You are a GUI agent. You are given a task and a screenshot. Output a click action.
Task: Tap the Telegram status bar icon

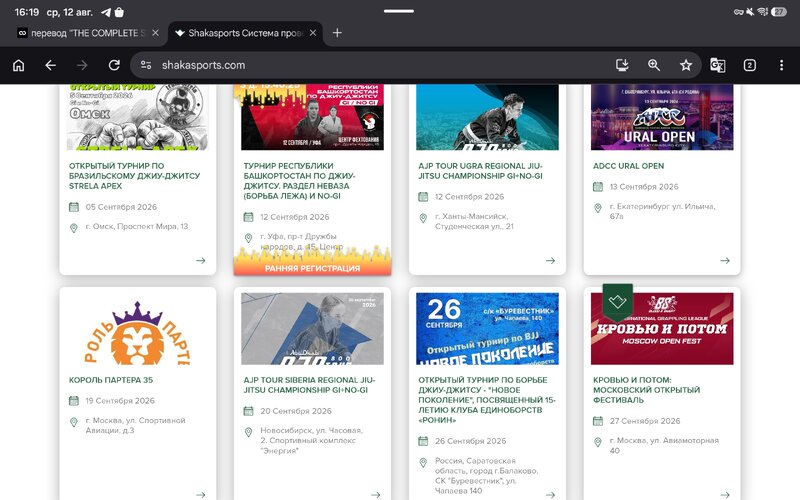pyautogui.click(x=106, y=12)
